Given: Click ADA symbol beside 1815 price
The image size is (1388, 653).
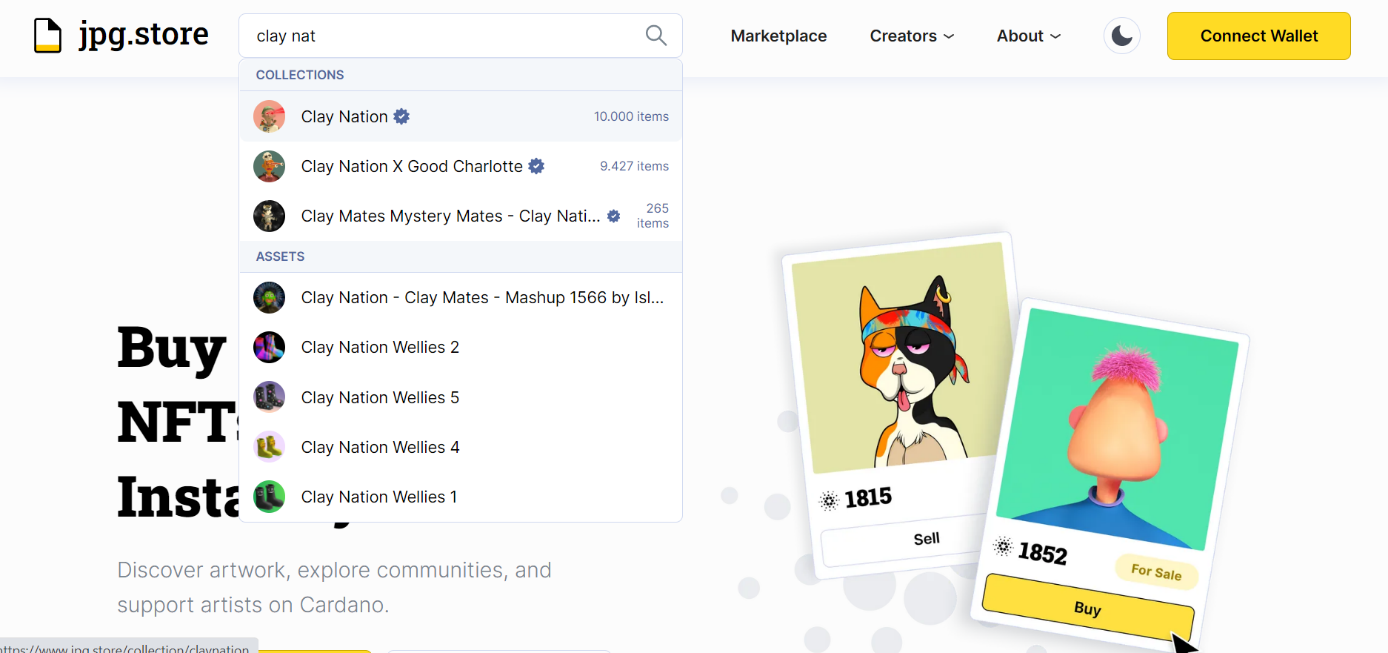Looking at the screenshot, I should pyautogui.click(x=829, y=501).
